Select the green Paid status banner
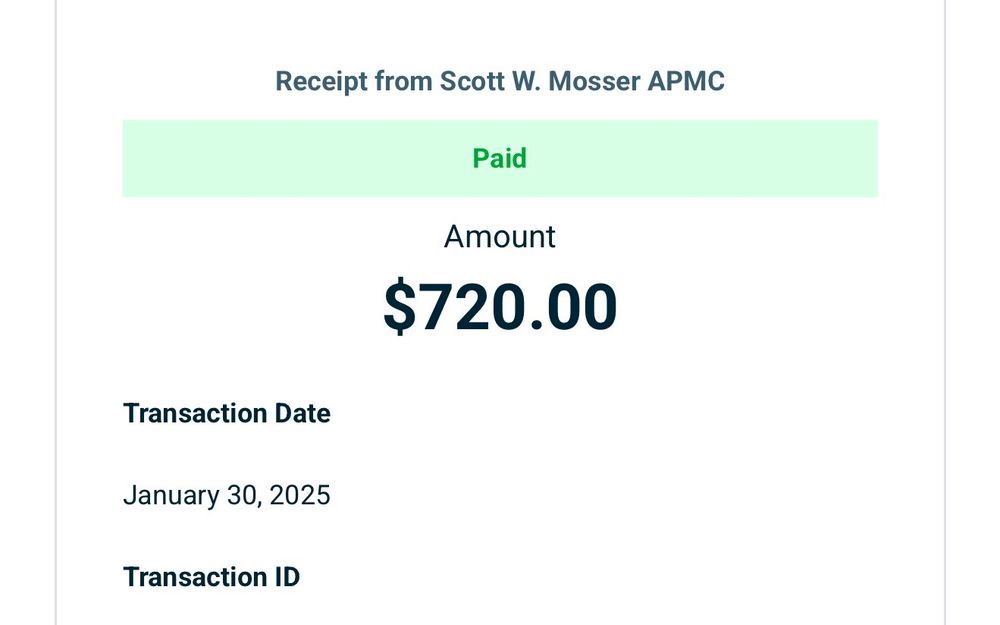Viewport: 1000px width, 625px height. 500,158
